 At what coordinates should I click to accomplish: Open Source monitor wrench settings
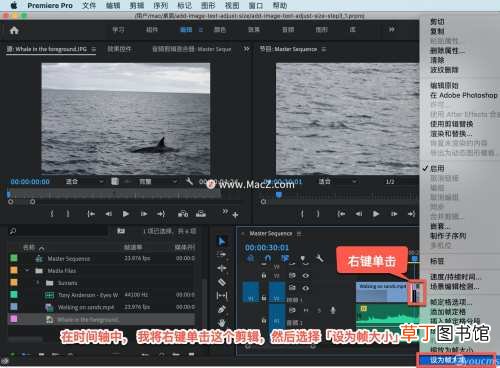point(189,181)
